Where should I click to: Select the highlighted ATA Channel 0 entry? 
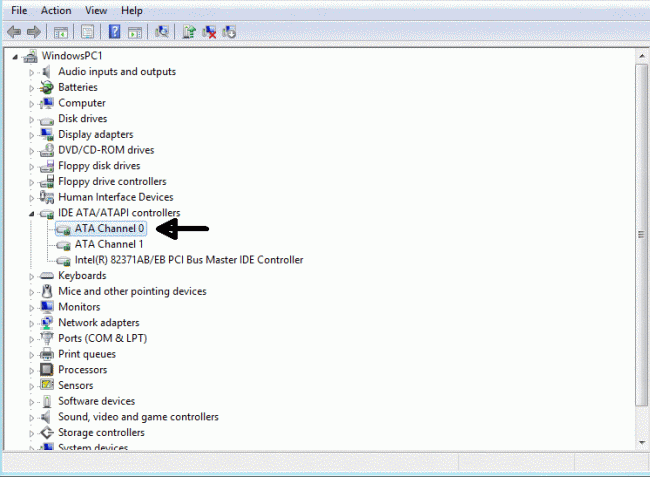[109, 228]
